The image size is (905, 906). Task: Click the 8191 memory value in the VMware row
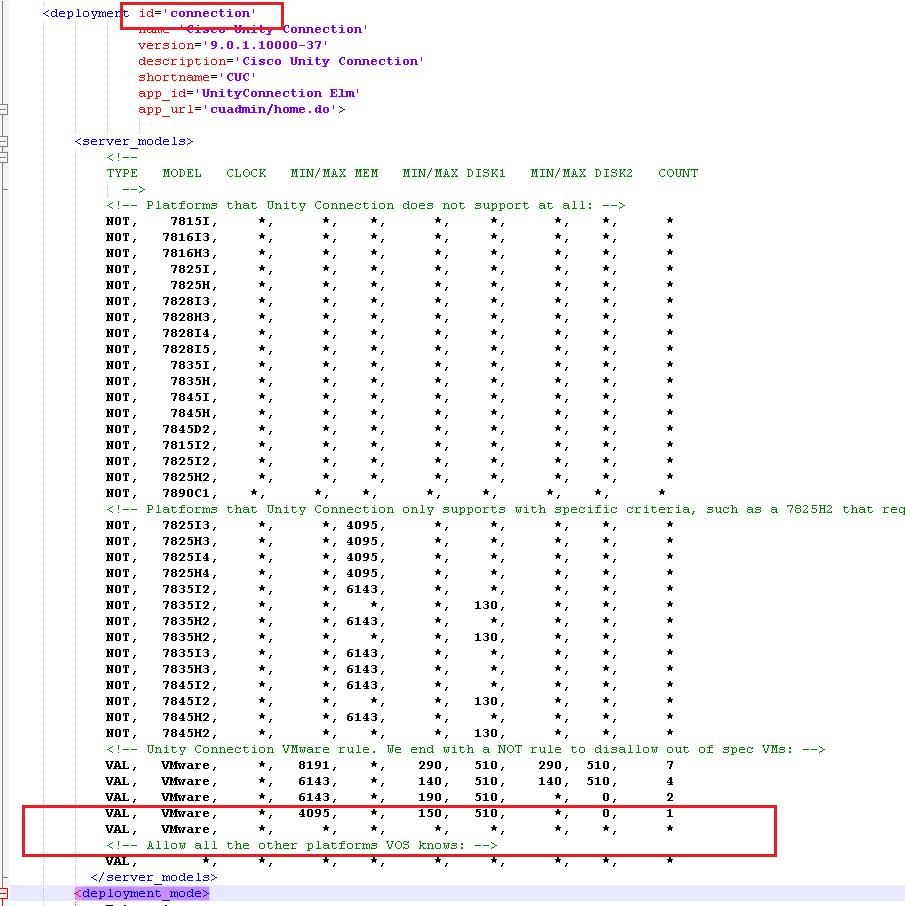[x=314, y=766]
